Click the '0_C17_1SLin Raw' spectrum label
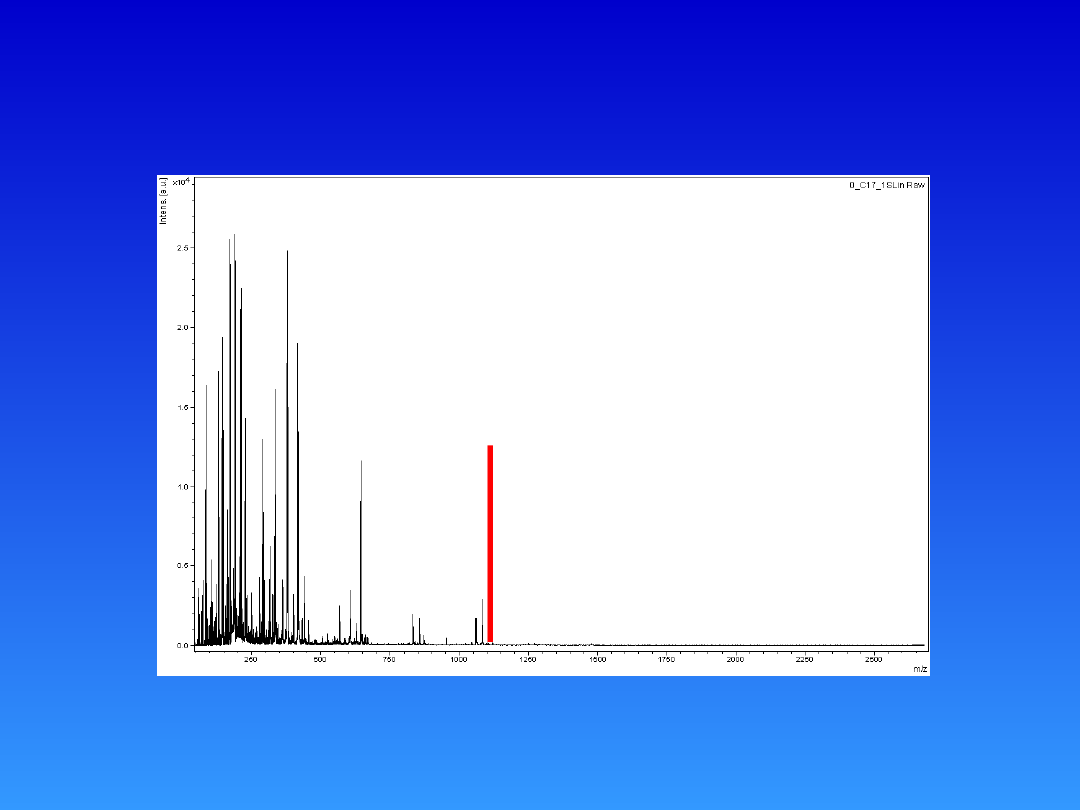The width and height of the screenshot is (1080, 810). [887, 185]
